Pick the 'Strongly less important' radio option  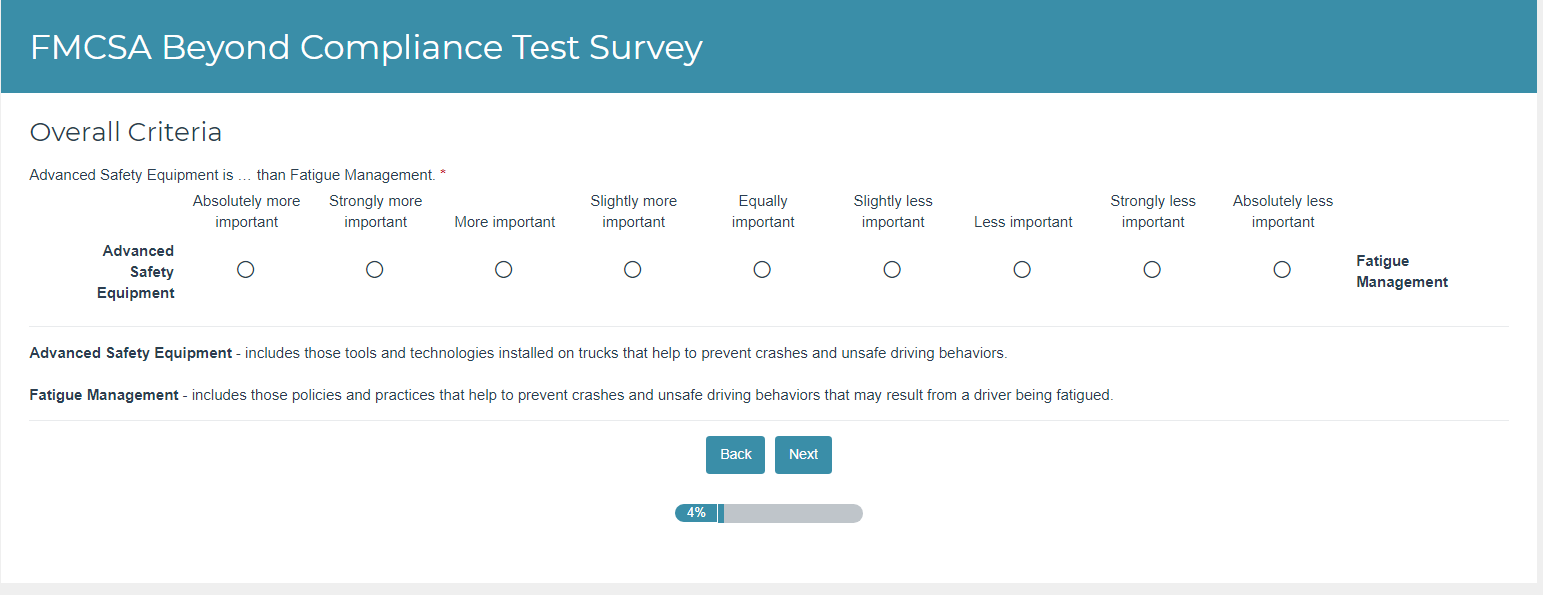point(1152,270)
